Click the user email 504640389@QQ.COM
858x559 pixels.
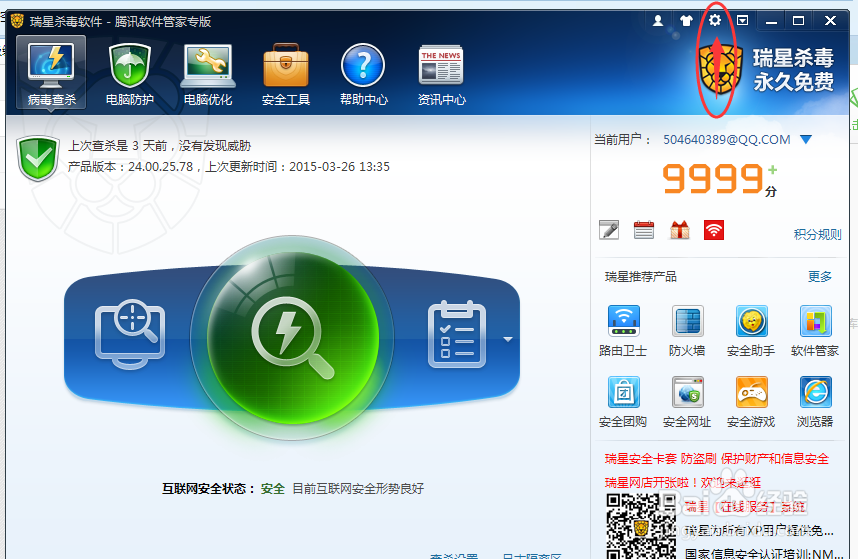pyautogui.click(x=727, y=139)
